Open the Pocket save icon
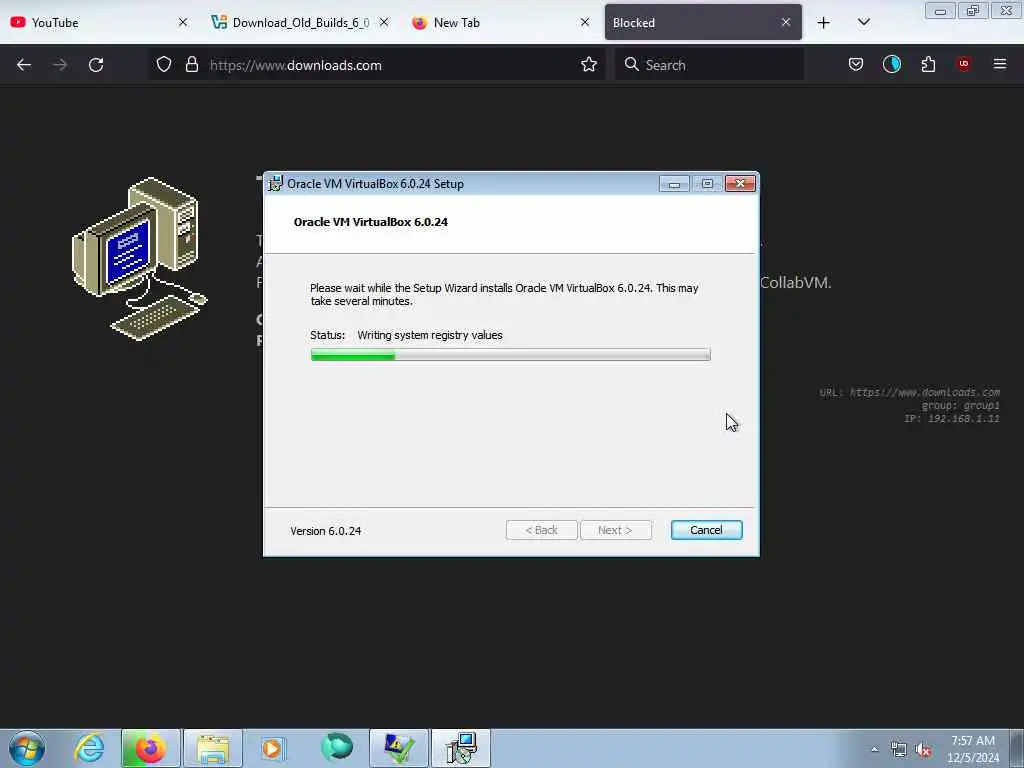The height and width of the screenshot is (768, 1024). pos(856,65)
